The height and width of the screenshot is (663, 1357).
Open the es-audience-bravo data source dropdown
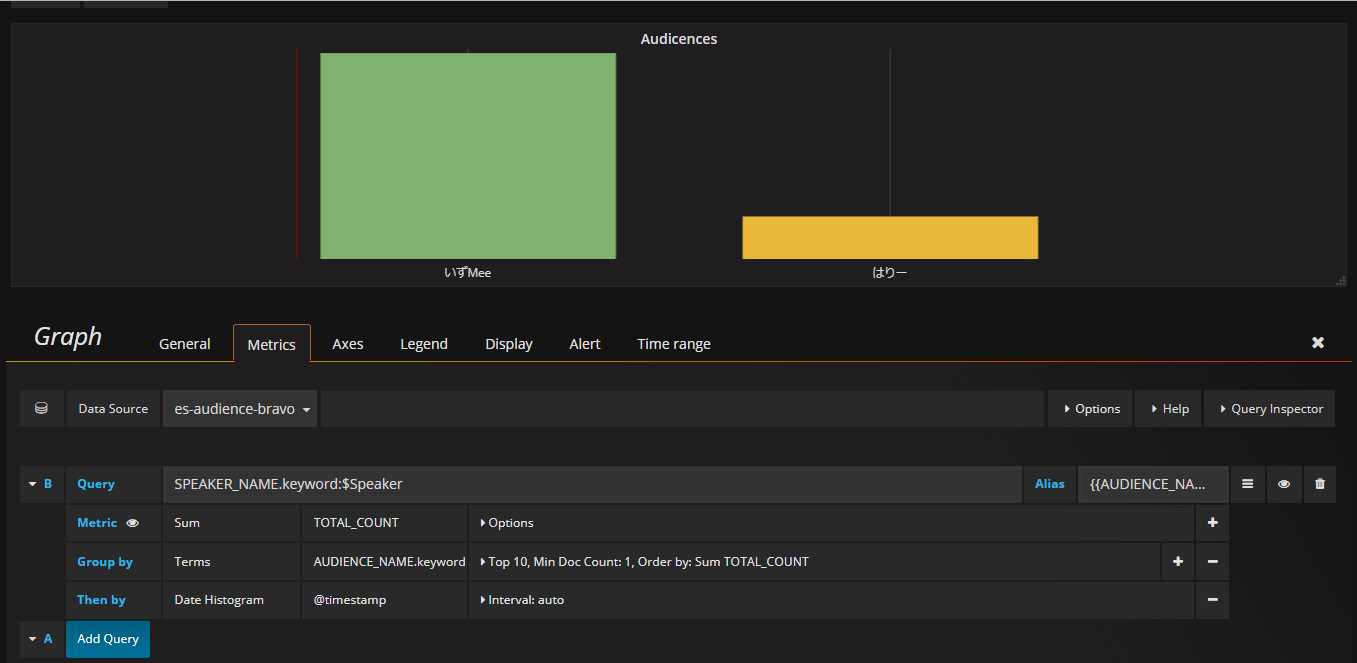[240, 409]
